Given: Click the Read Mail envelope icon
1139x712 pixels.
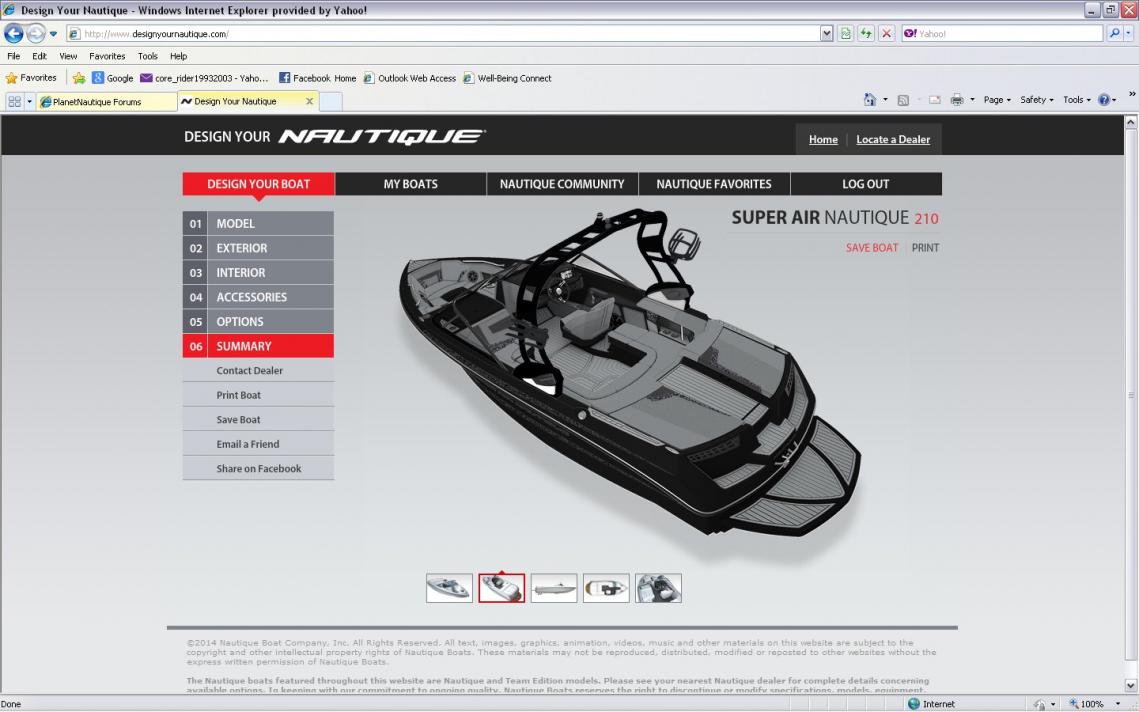Looking at the screenshot, I should (935, 100).
